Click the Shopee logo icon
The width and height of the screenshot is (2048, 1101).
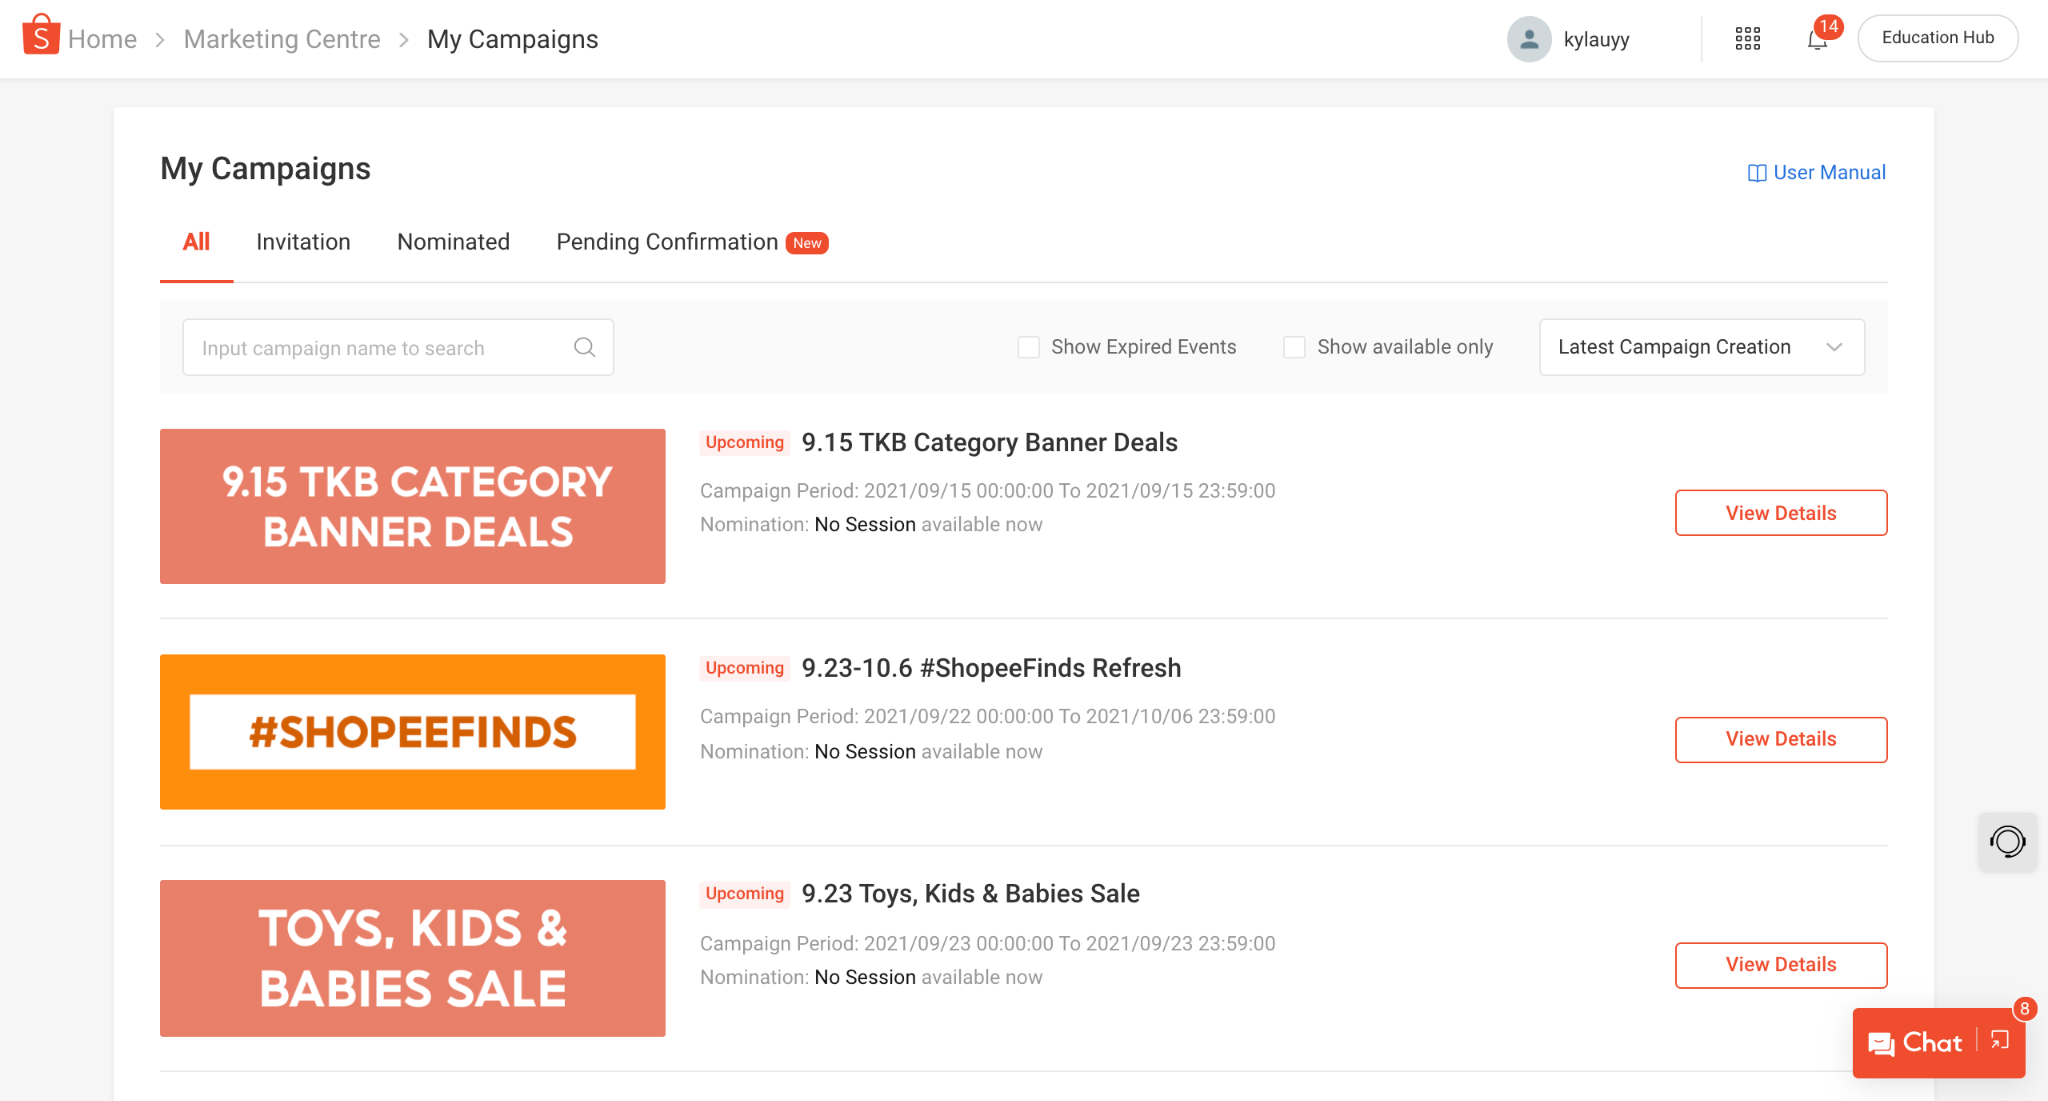click(x=41, y=36)
